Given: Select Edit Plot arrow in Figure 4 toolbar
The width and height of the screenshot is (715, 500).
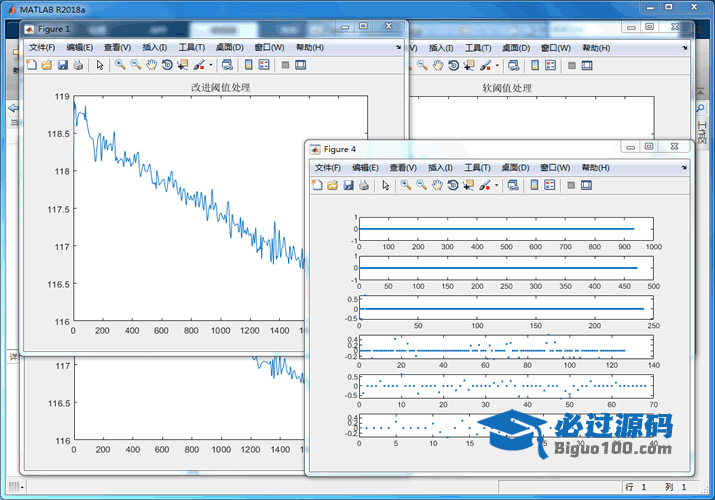Looking at the screenshot, I should (x=386, y=186).
